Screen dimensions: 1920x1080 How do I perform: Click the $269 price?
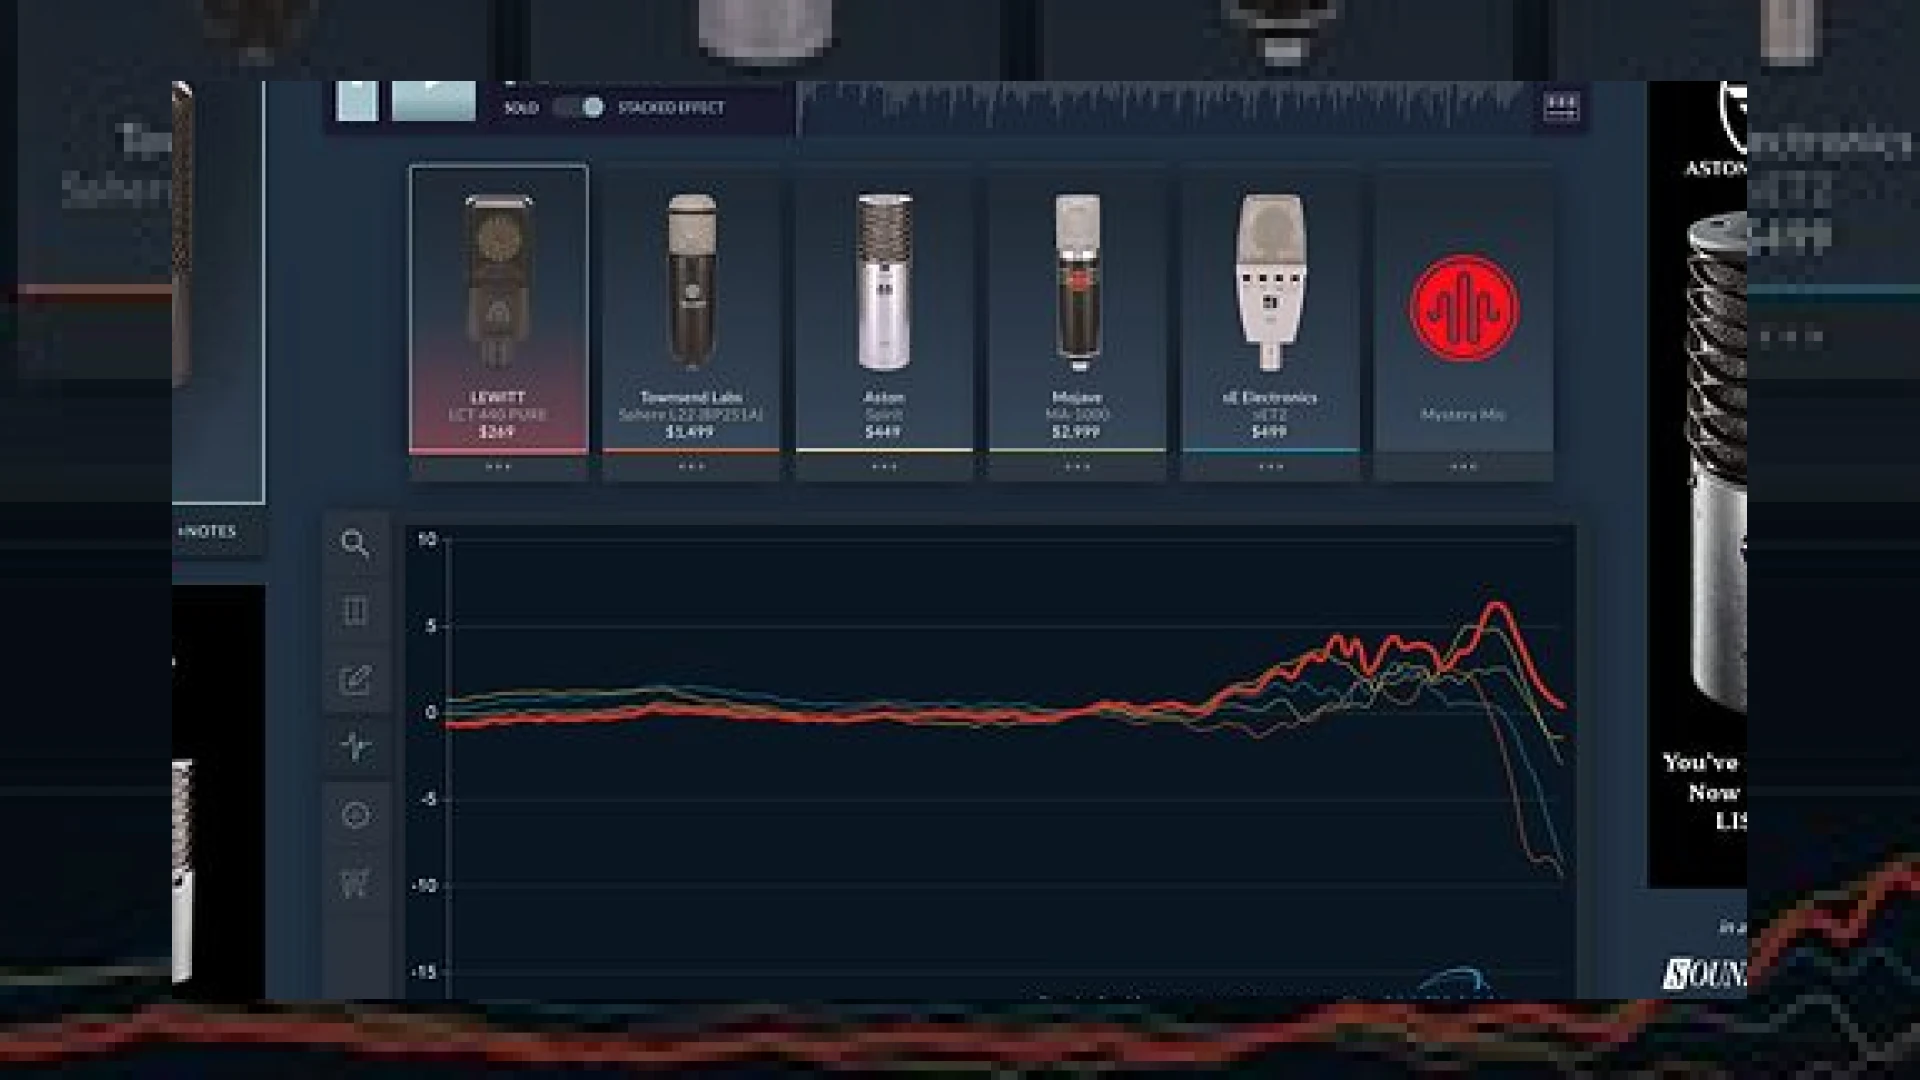coord(497,432)
